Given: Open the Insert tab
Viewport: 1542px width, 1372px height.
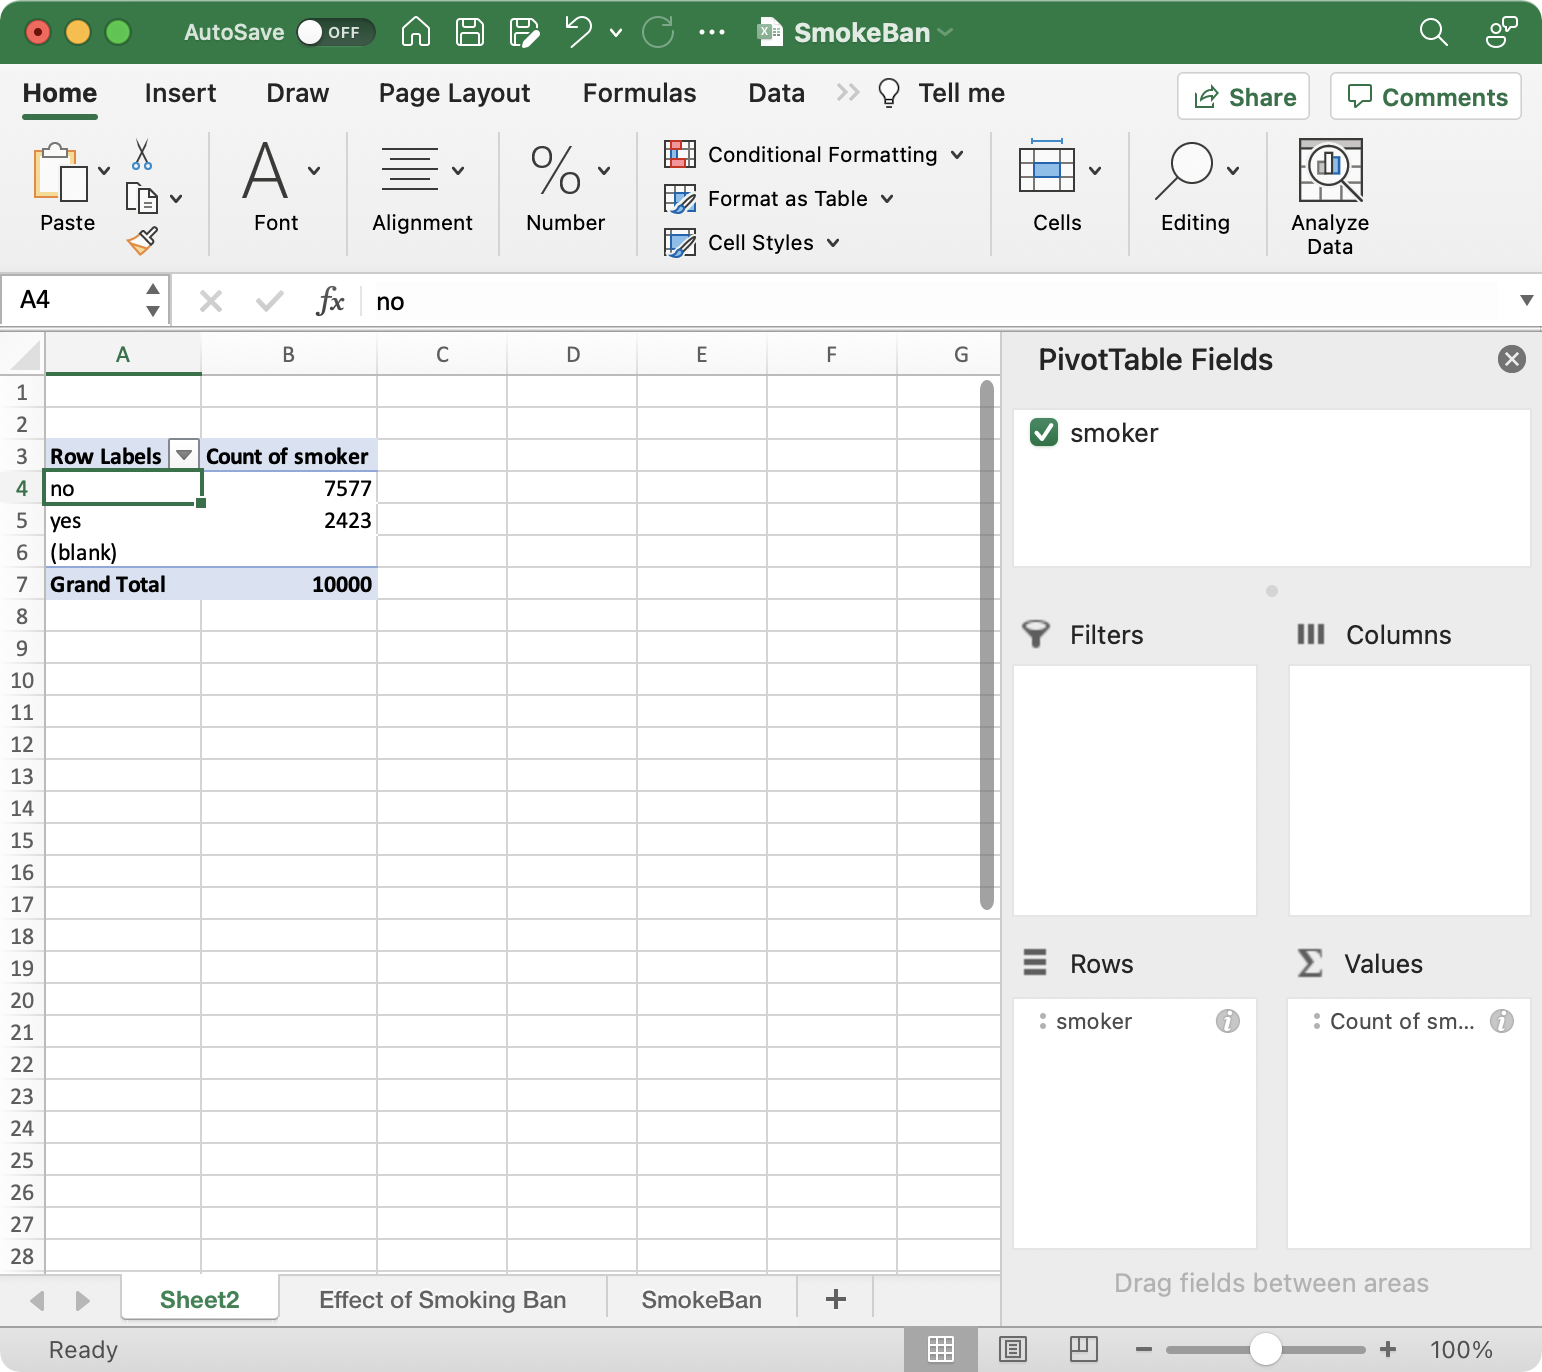Looking at the screenshot, I should point(180,93).
